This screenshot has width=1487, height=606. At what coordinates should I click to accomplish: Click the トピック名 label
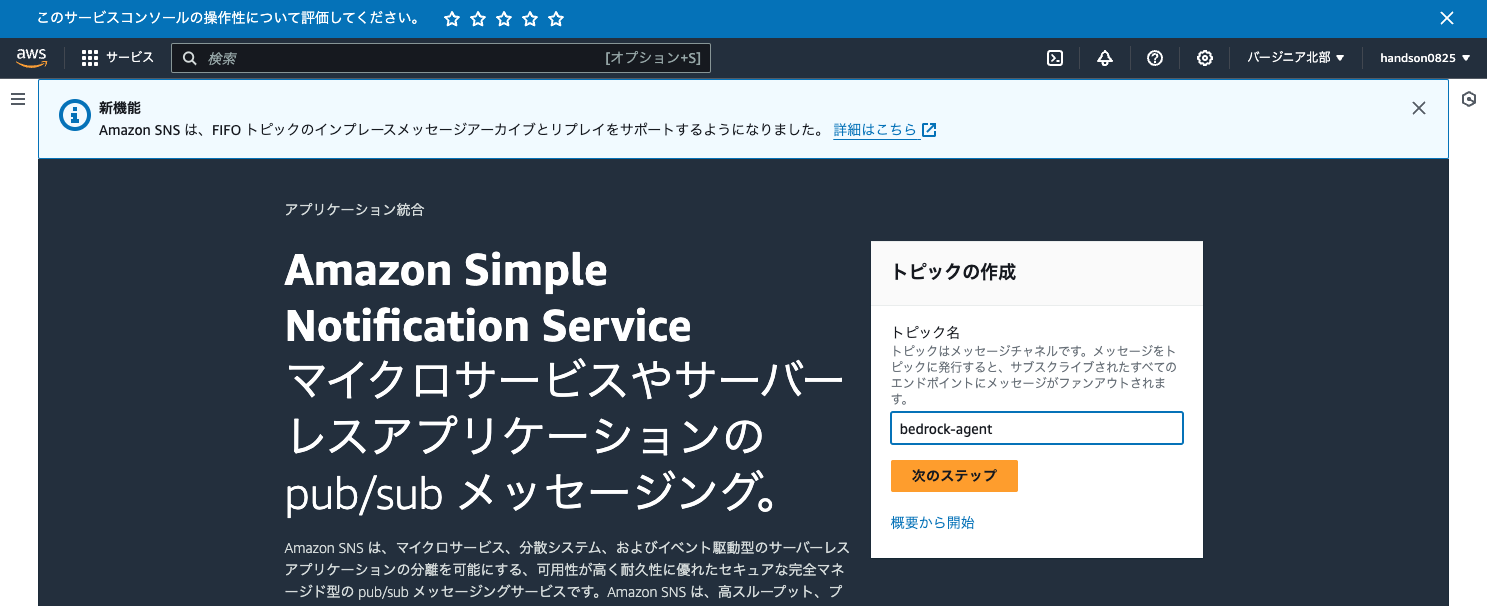point(925,332)
